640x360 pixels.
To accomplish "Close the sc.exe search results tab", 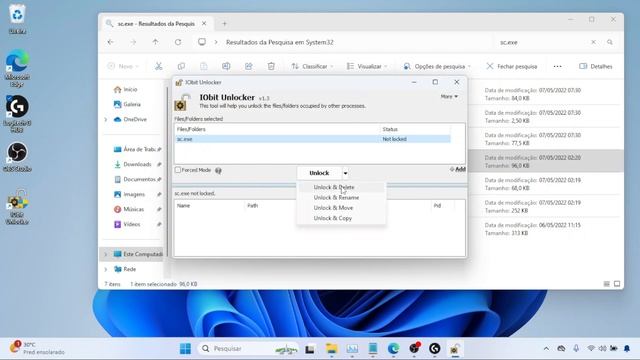I will (x=204, y=24).
